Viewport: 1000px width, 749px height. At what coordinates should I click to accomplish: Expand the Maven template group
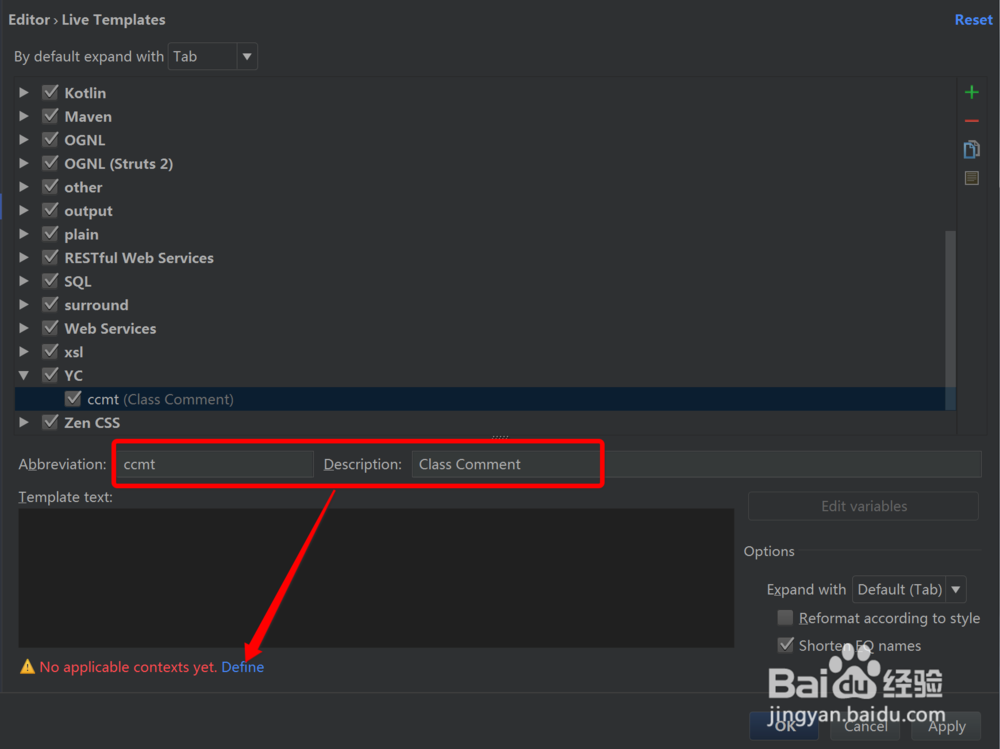click(23, 116)
